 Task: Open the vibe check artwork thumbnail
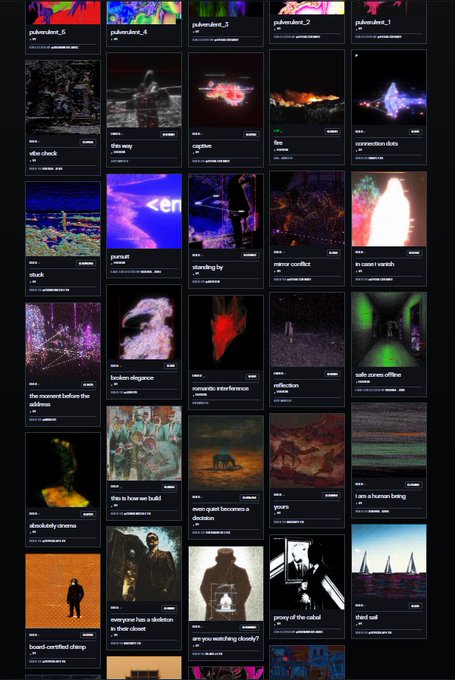[63, 98]
